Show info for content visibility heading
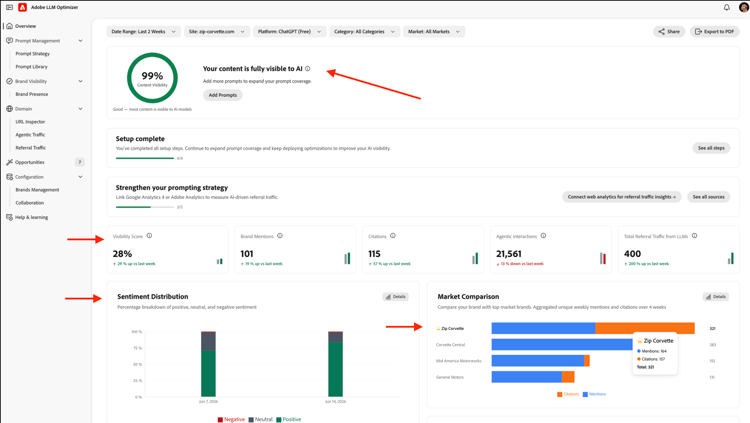 pos(308,69)
